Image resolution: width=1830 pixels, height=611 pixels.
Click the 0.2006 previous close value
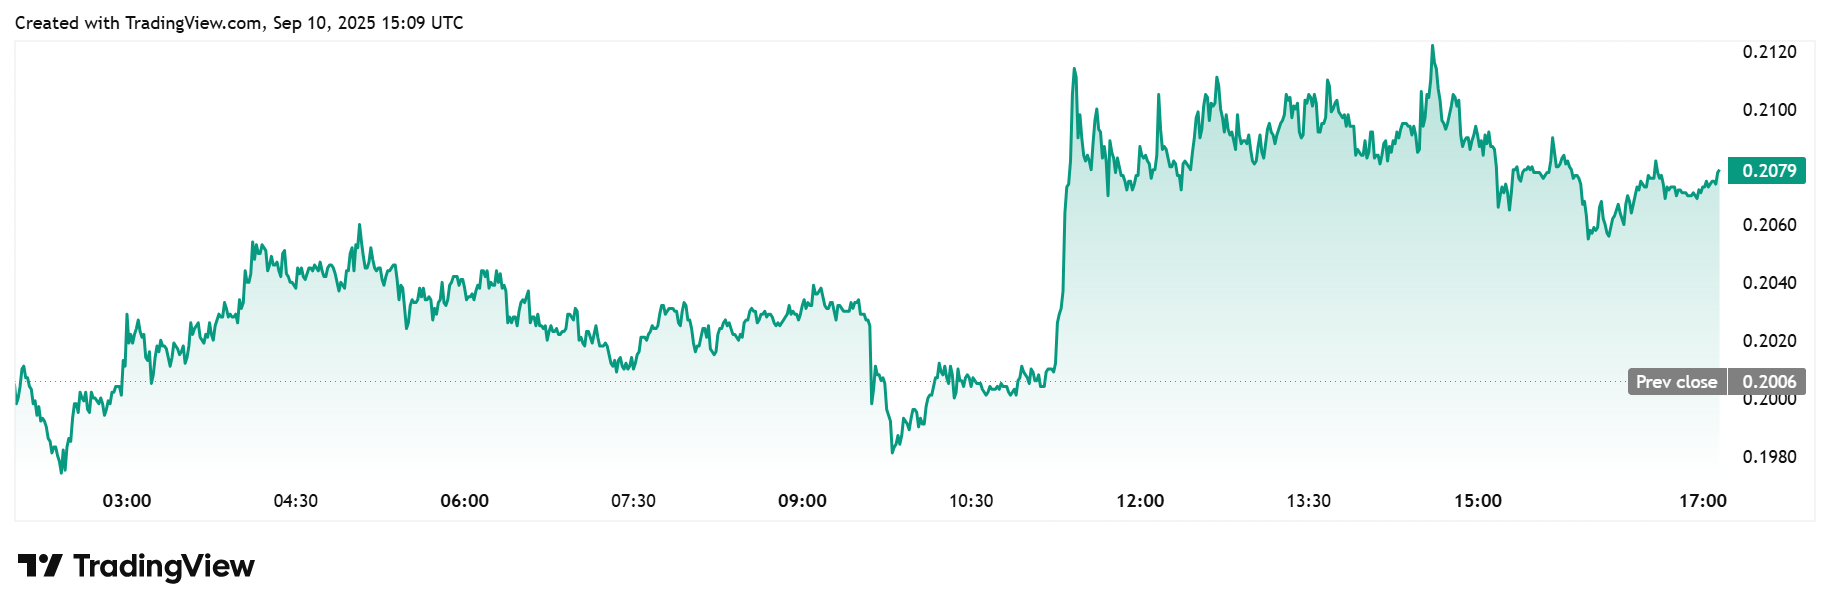click(1768, 382)
